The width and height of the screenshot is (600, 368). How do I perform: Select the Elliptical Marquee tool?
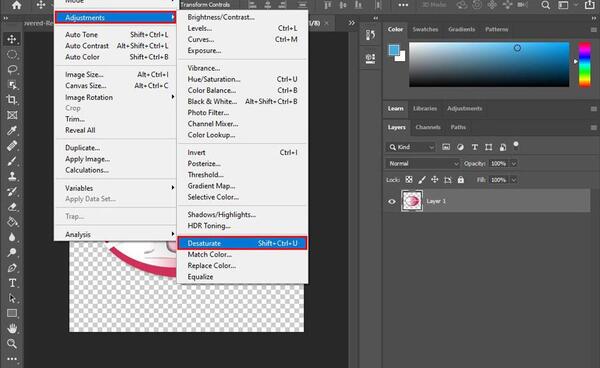[12, 54]
